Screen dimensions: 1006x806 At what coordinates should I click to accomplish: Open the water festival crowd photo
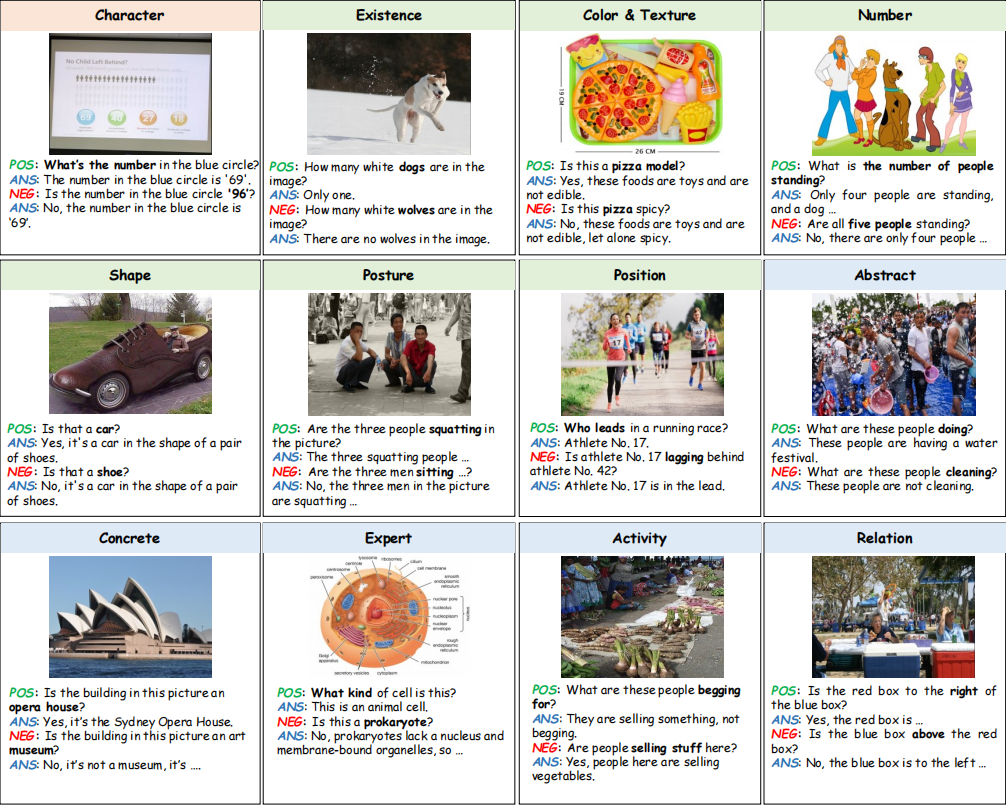[x=894, y=354]
